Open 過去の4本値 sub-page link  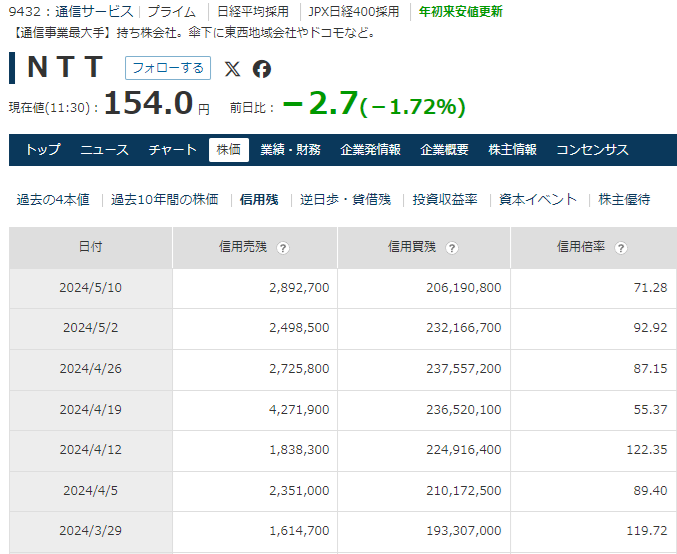[53, 199]
